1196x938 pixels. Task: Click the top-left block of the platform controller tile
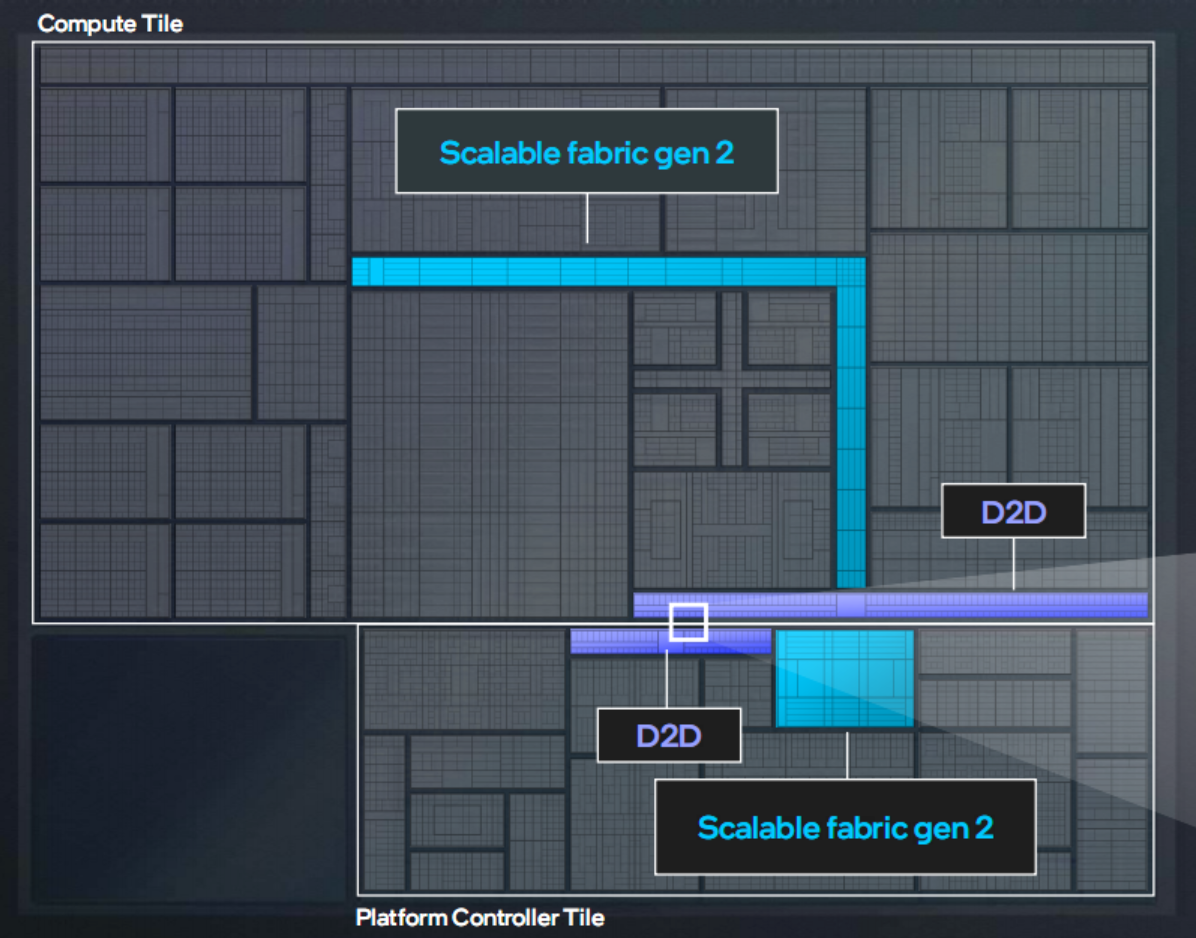tap(464, 679)
